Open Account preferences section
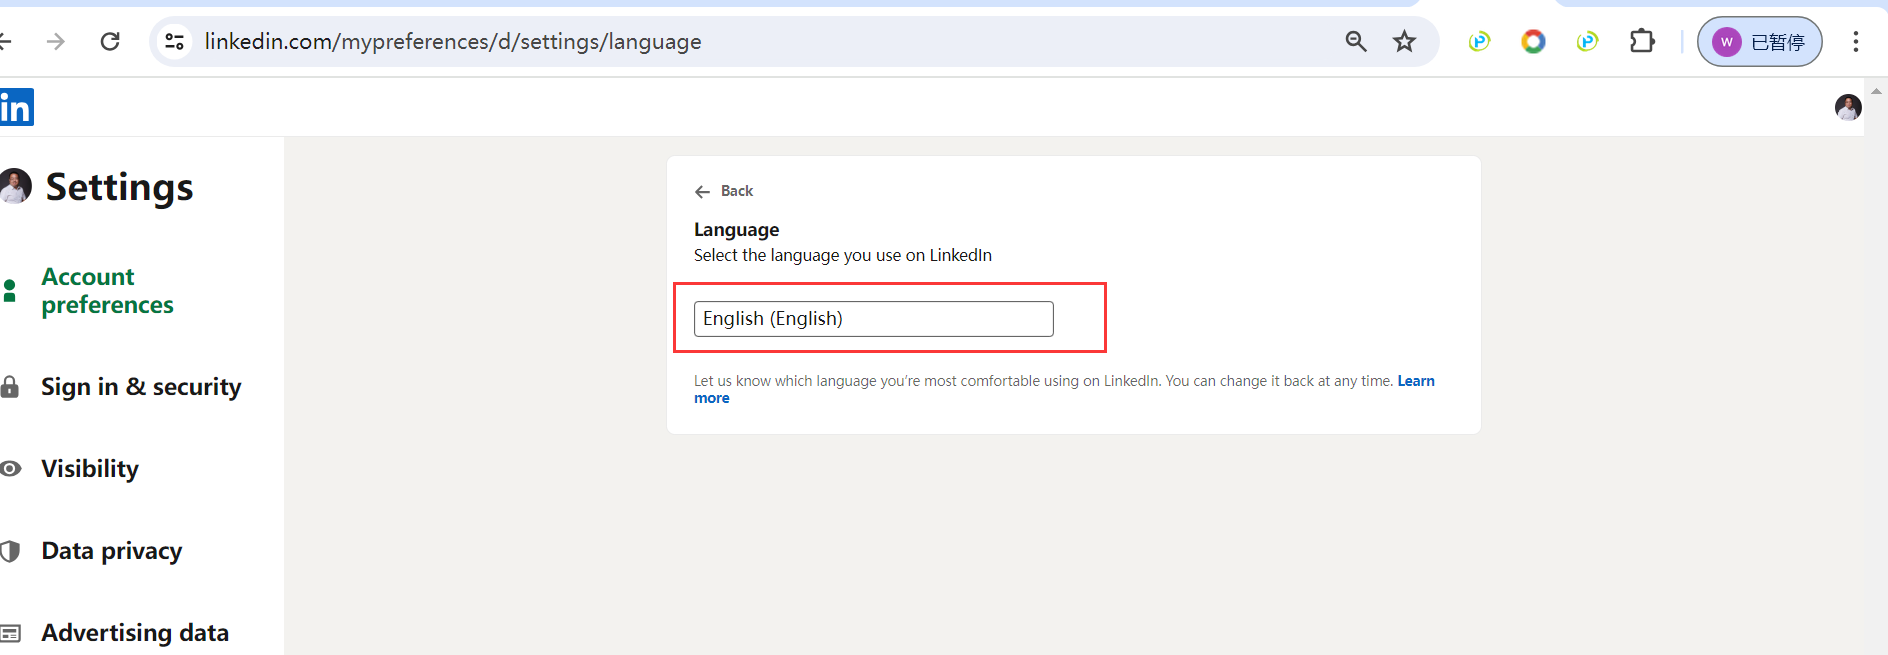This screenshot has width=1888, height=655. pyautogui.click(x=107, y=290)
